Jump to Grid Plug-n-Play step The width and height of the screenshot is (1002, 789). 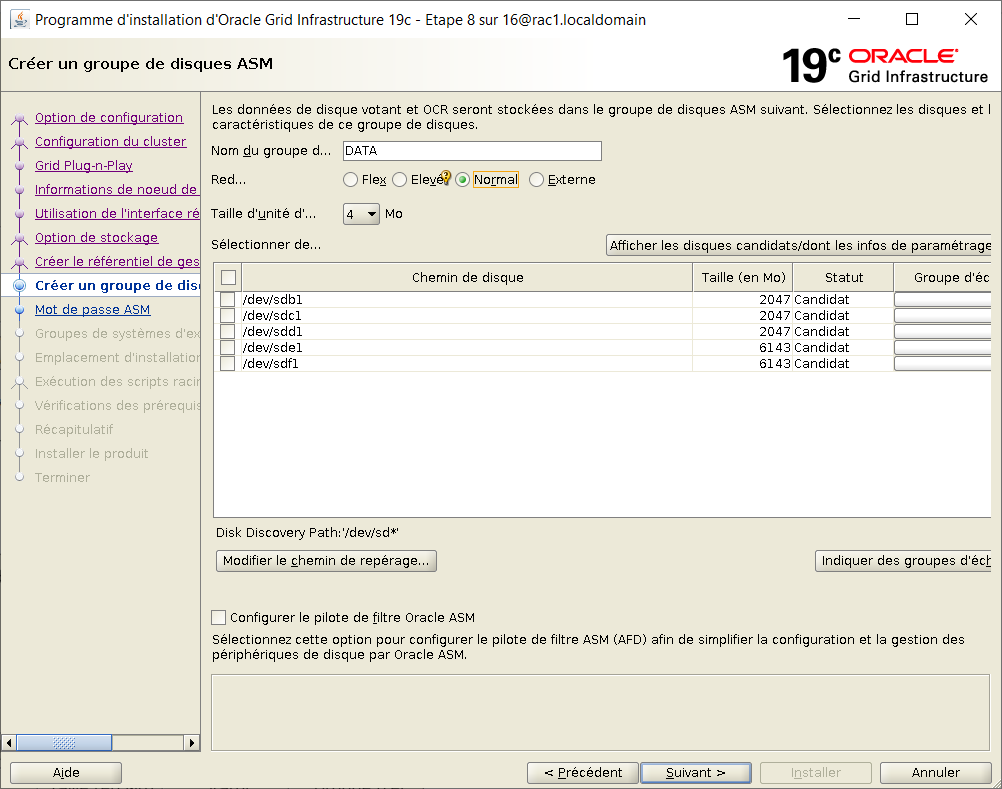(x=84, y=165)
